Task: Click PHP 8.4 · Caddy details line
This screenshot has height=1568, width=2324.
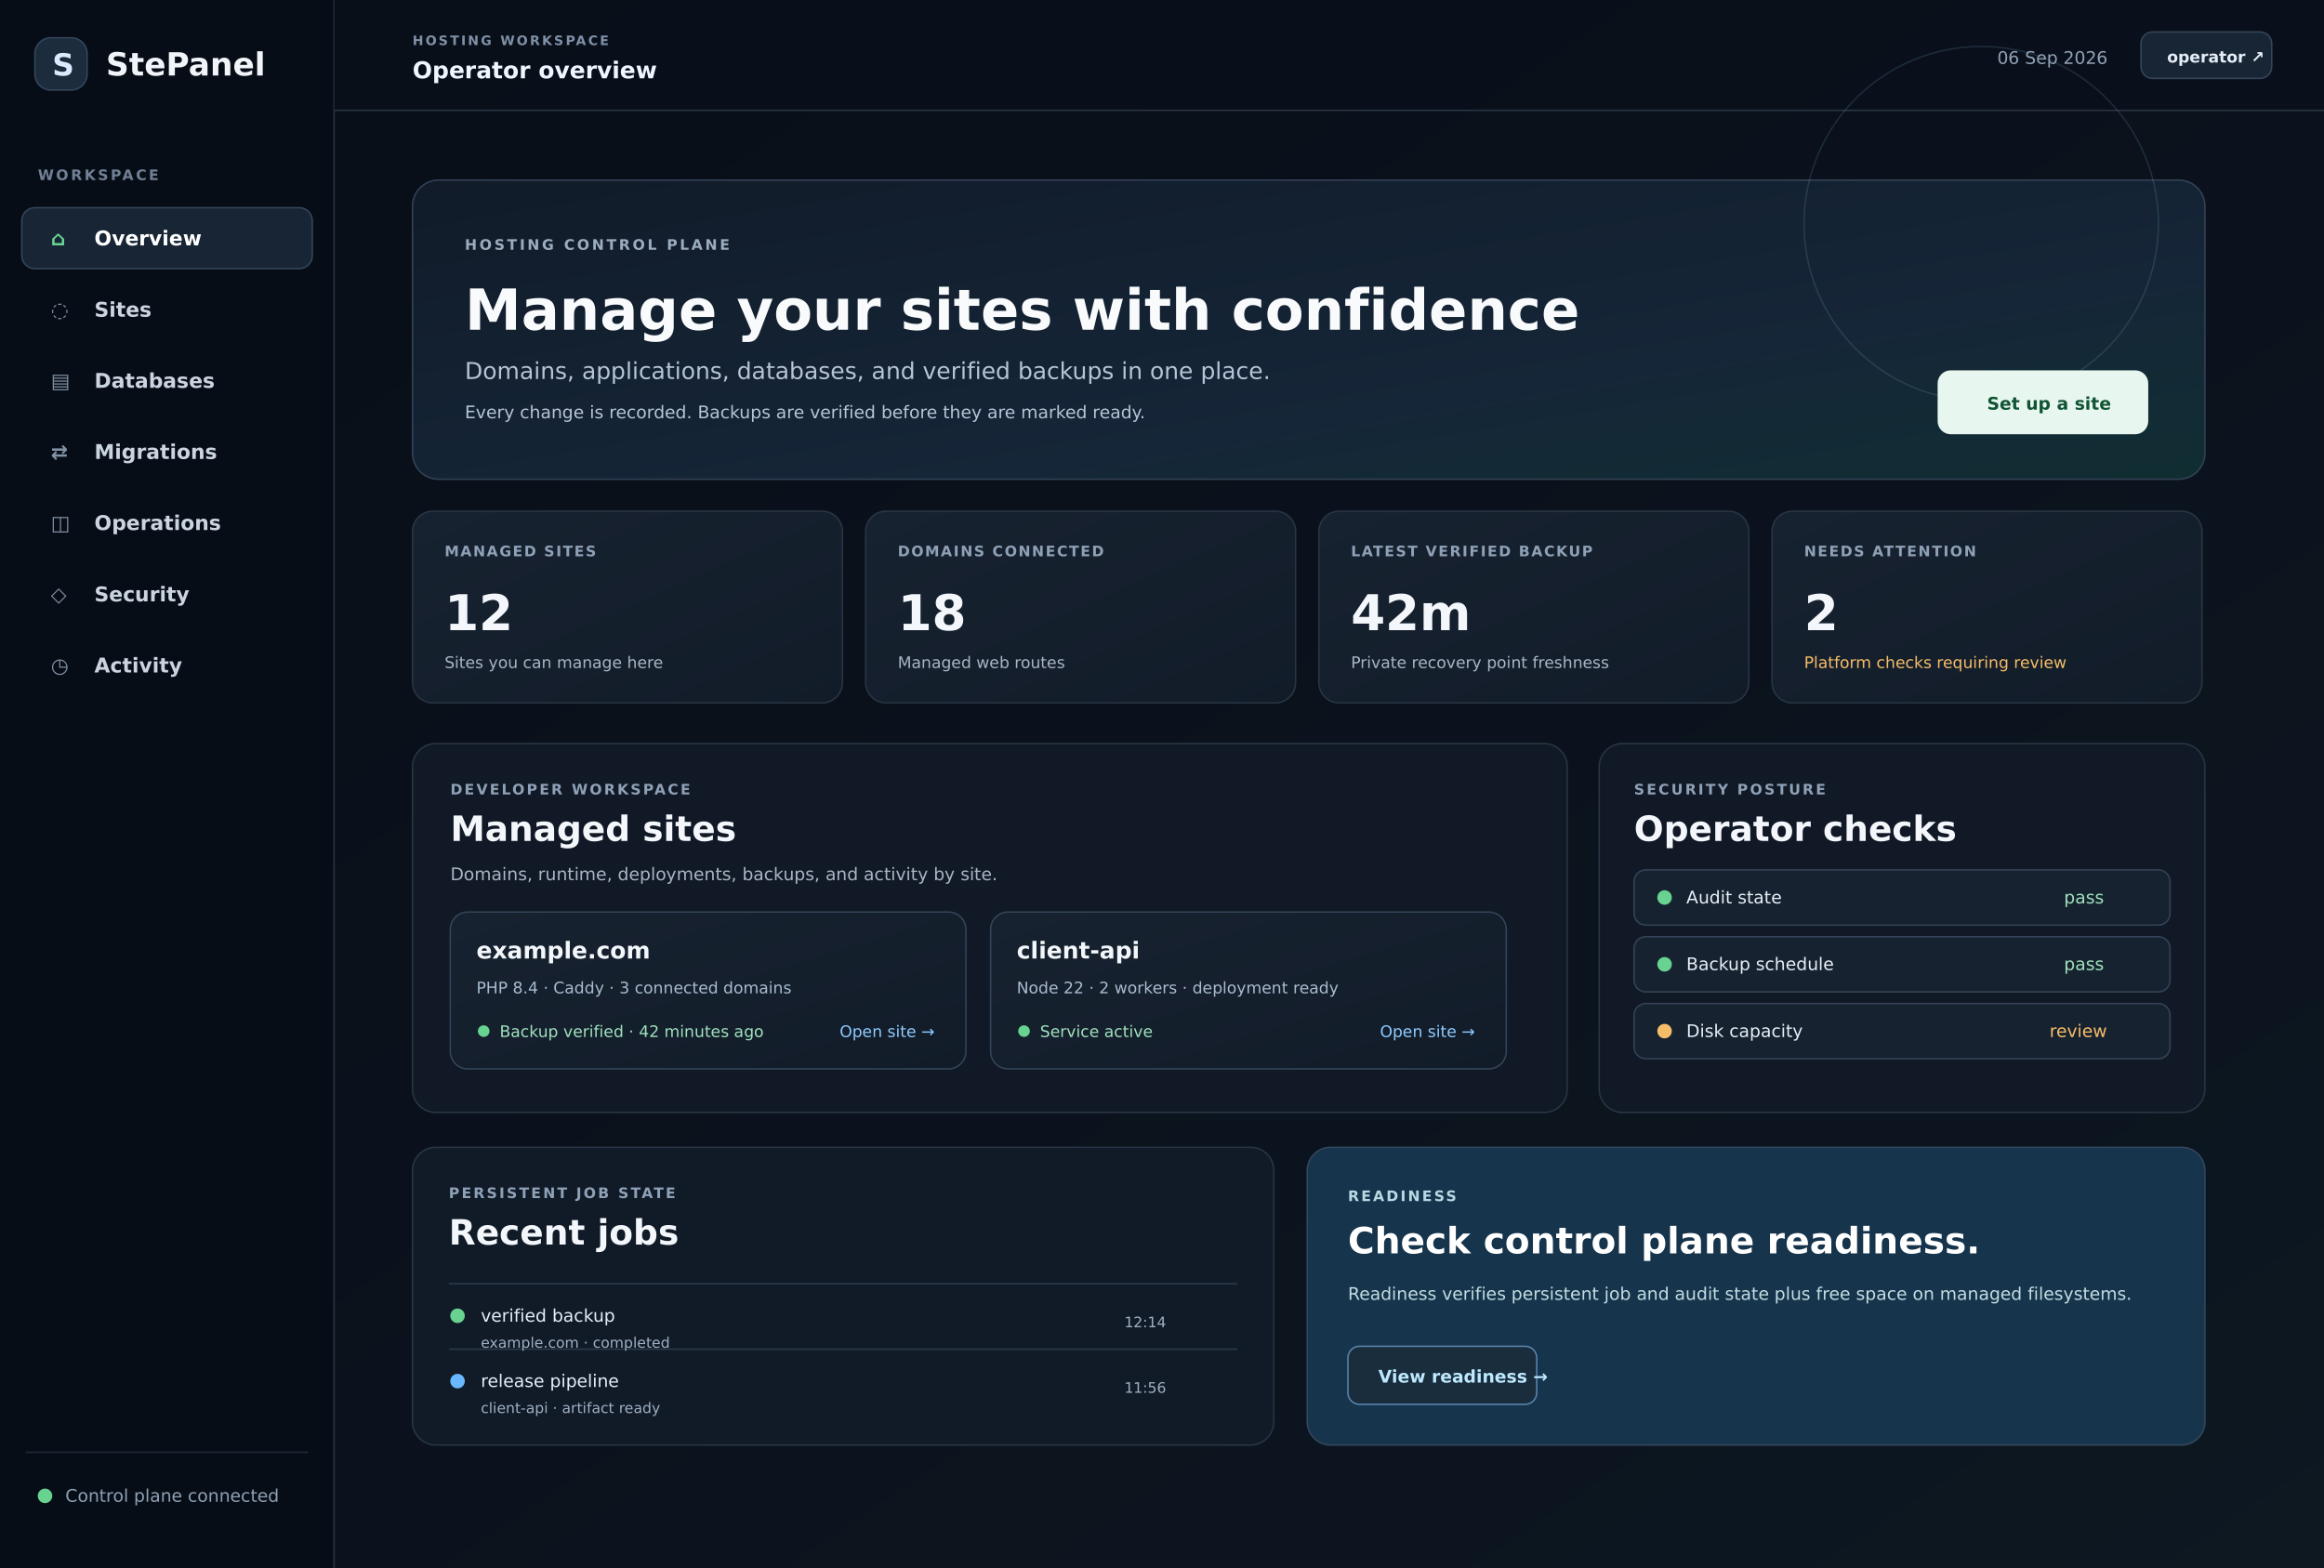Action: (x=633, y=988)
